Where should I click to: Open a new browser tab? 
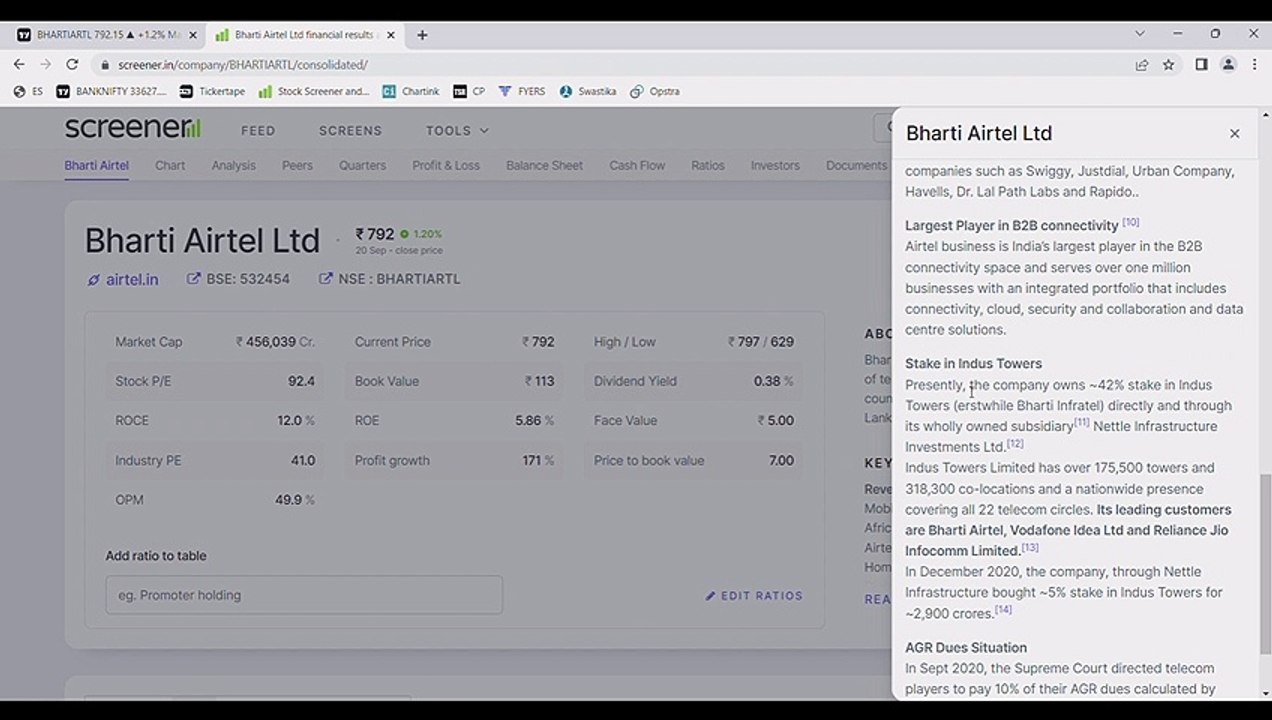click(422, 35)
